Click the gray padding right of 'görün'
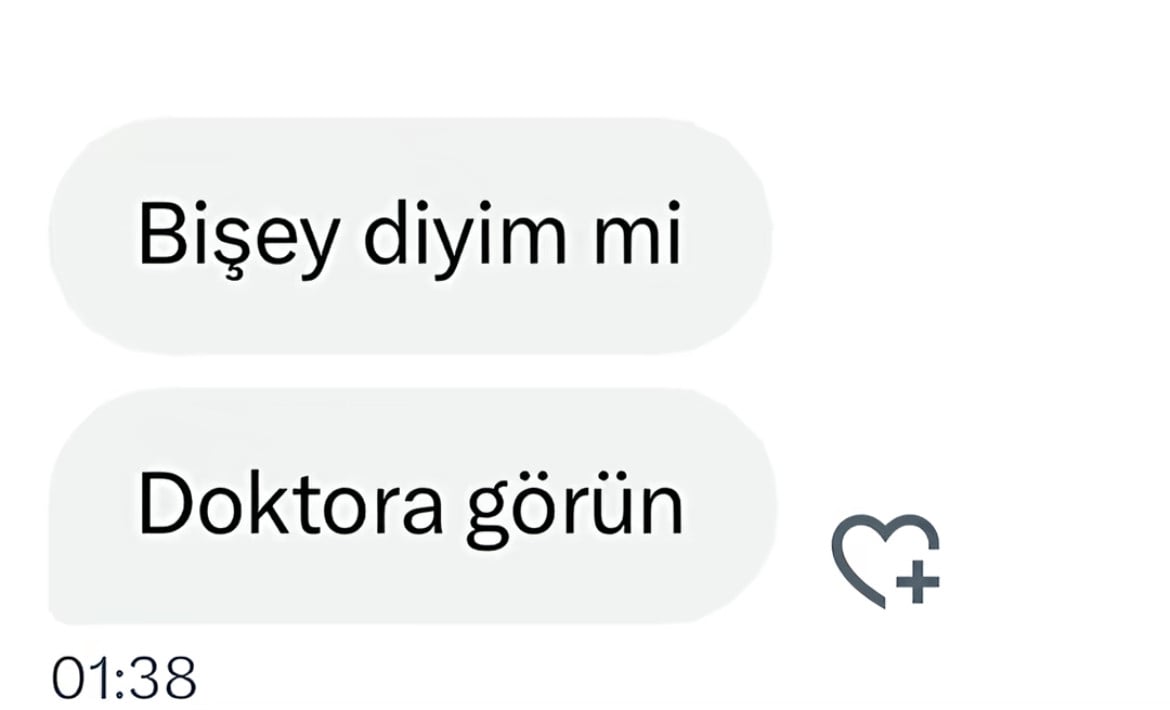This screenshot has height=710, width=1170. [730, 506]
